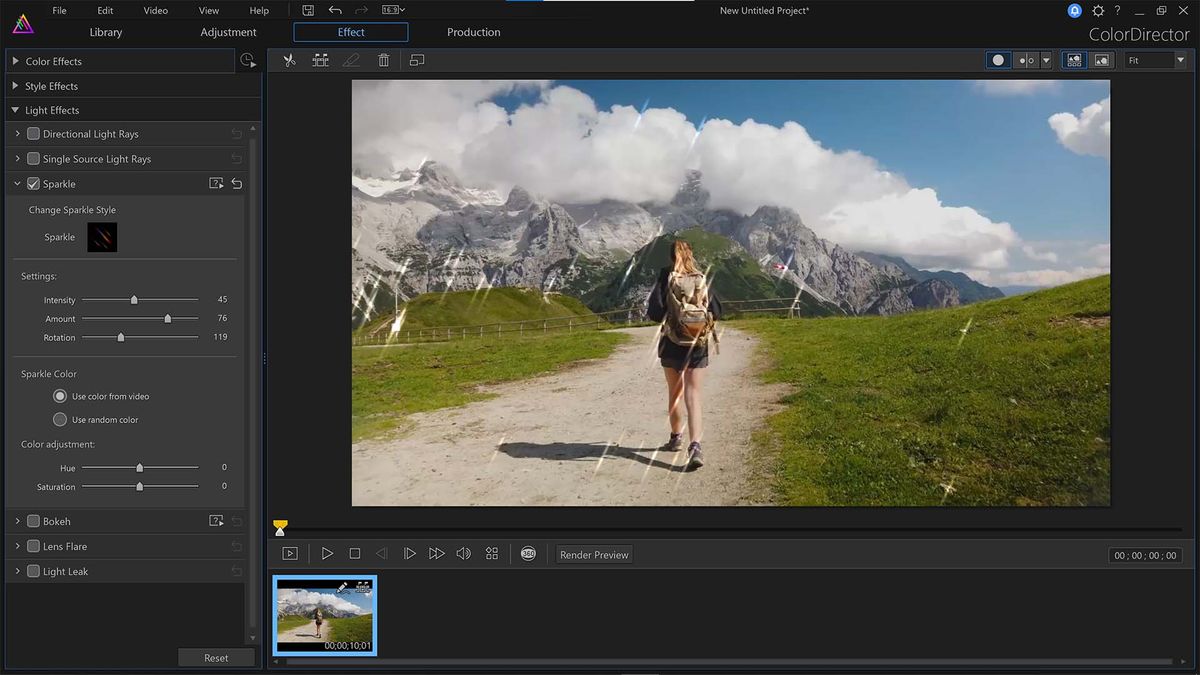Select the circle mask tool
Image resolution: width=1200 pixels, height=675 pixels.
pos(997,60)
